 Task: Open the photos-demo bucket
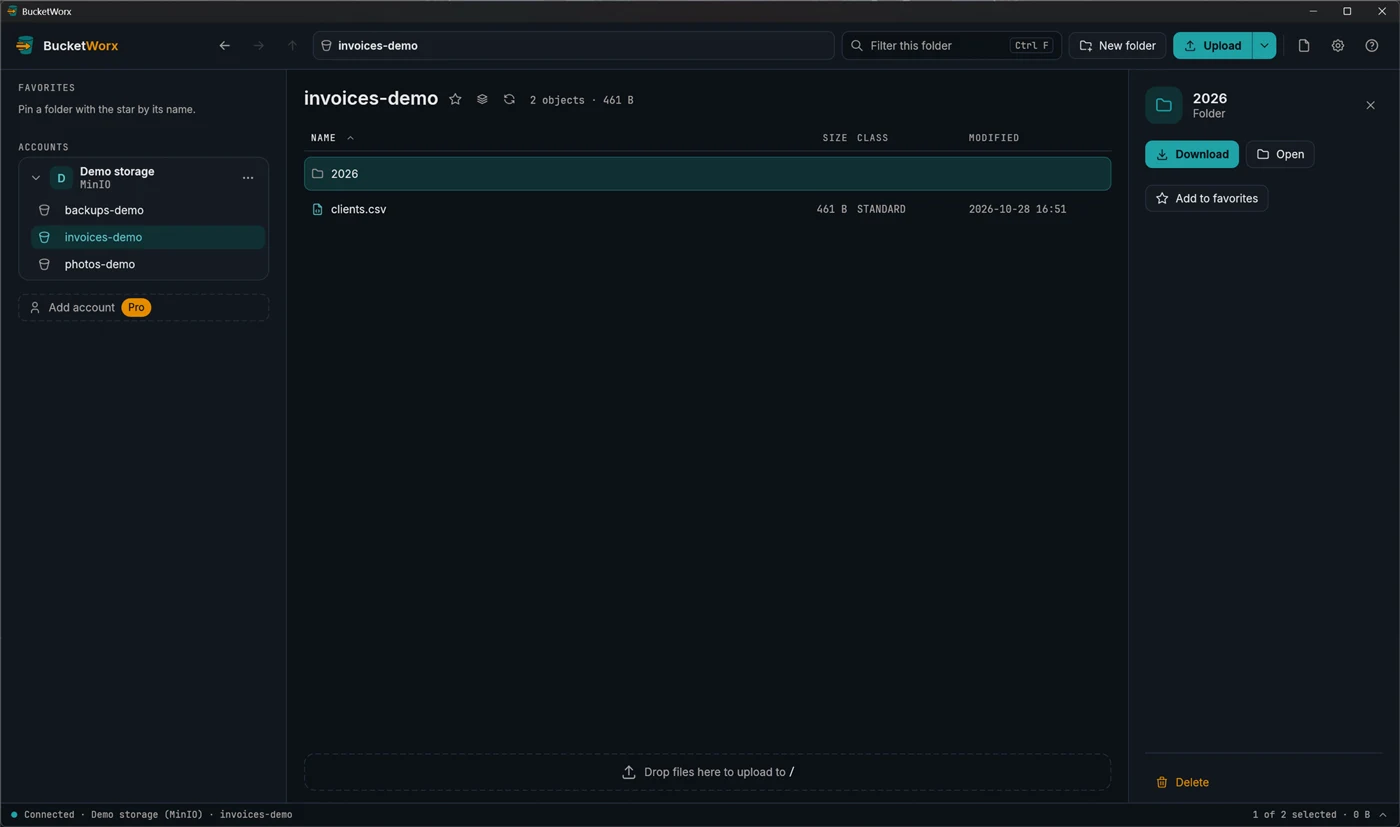(148, 264)
